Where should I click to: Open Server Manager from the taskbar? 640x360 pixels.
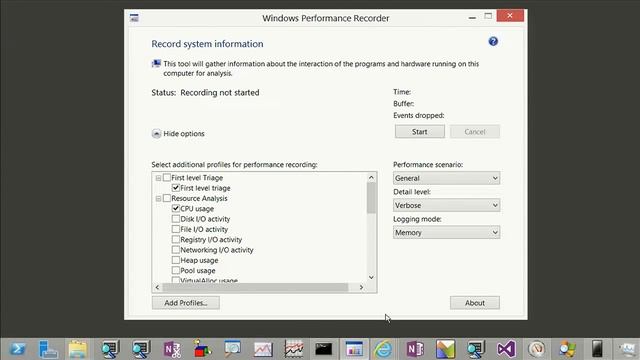(48, 349)
